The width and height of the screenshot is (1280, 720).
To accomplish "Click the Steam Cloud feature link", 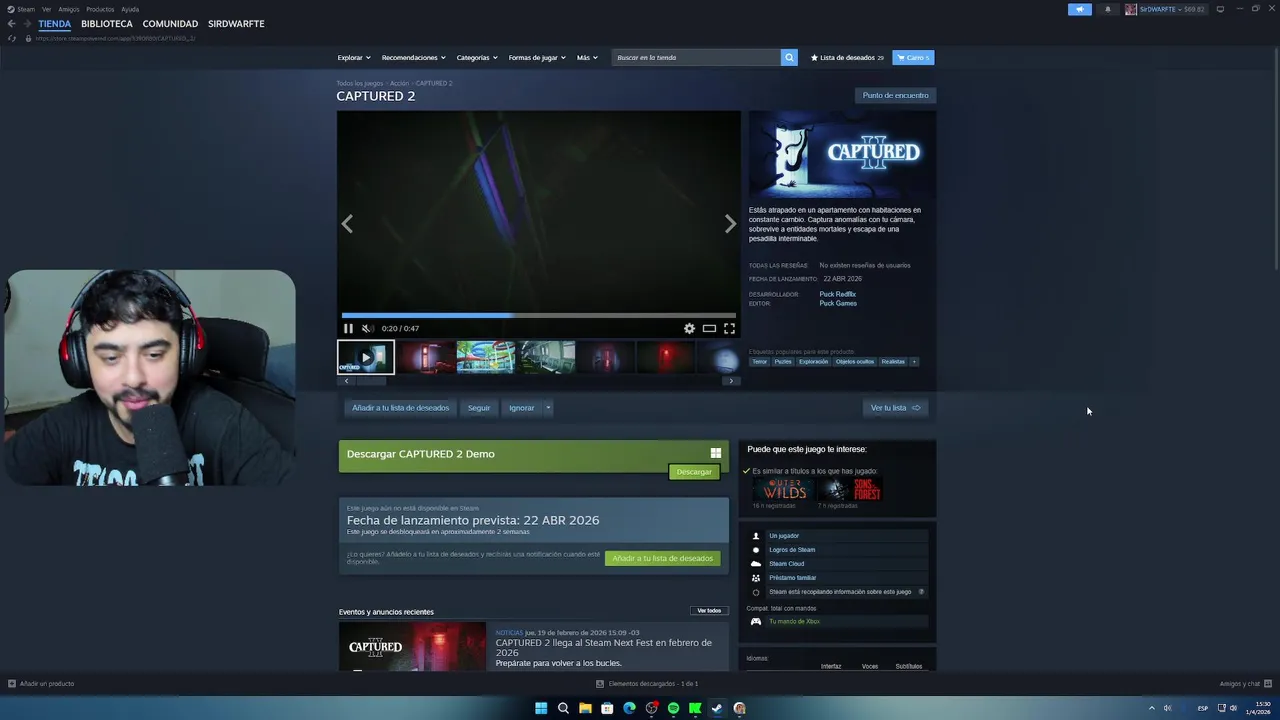I will [x=786, y=564].
